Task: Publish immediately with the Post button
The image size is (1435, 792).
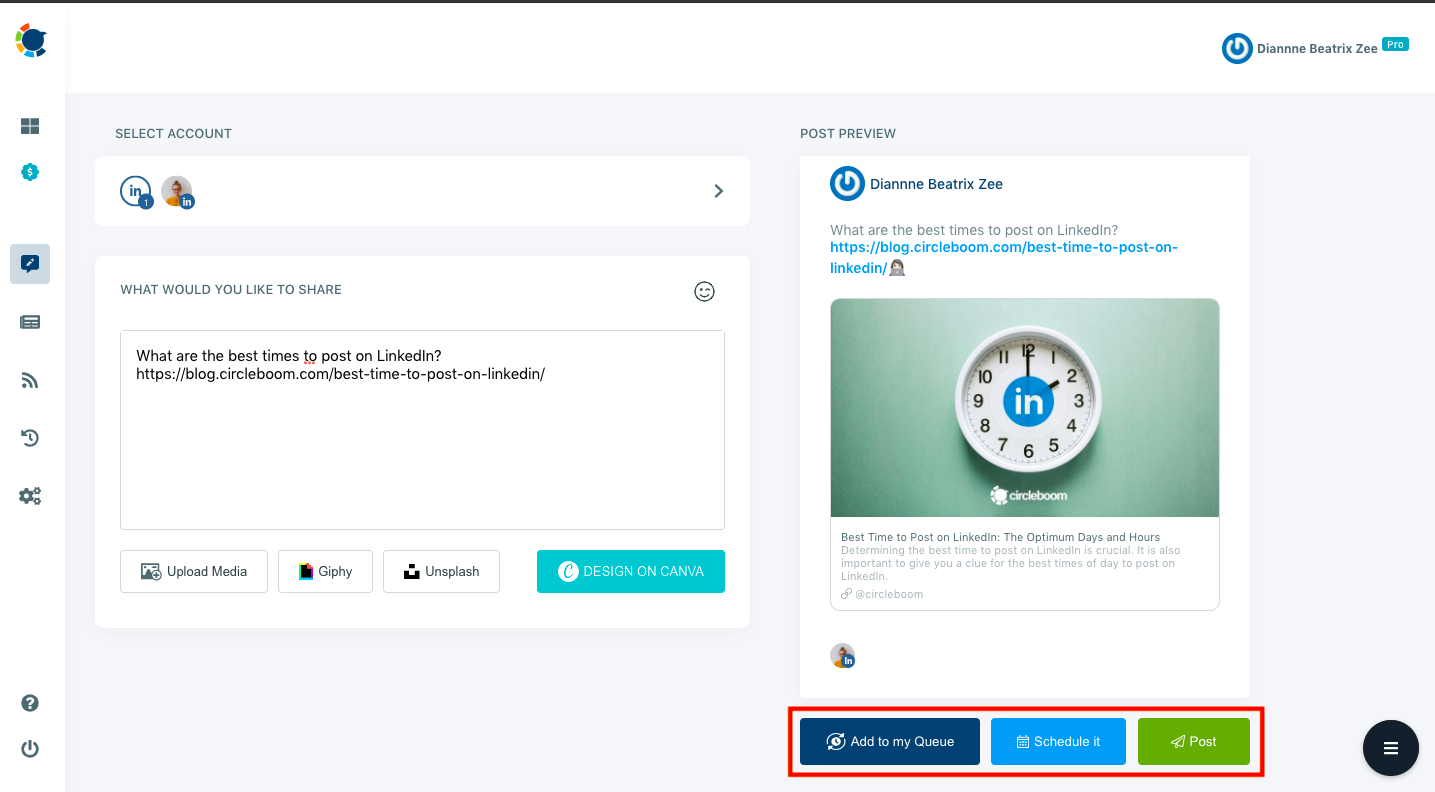Action: coord(1193,741)
